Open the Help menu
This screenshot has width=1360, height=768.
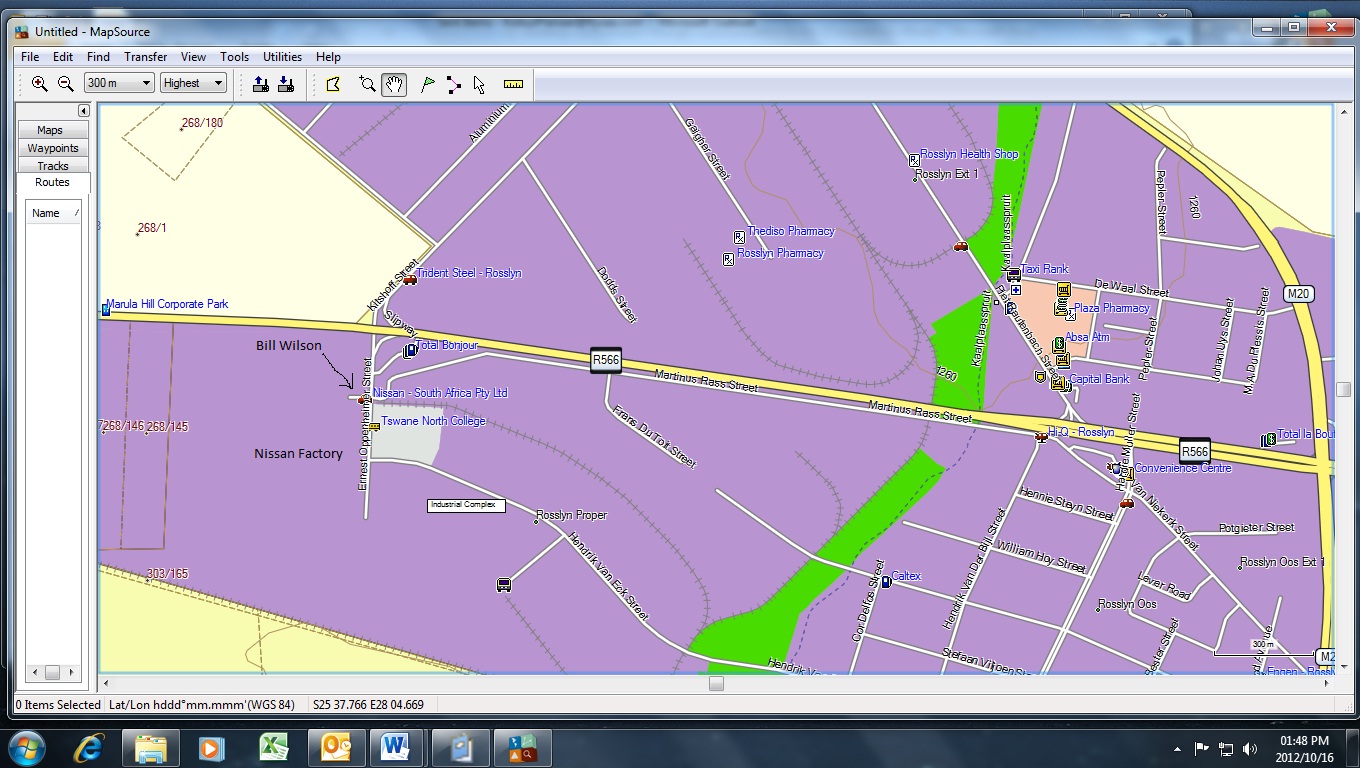(x=328, y=57)
